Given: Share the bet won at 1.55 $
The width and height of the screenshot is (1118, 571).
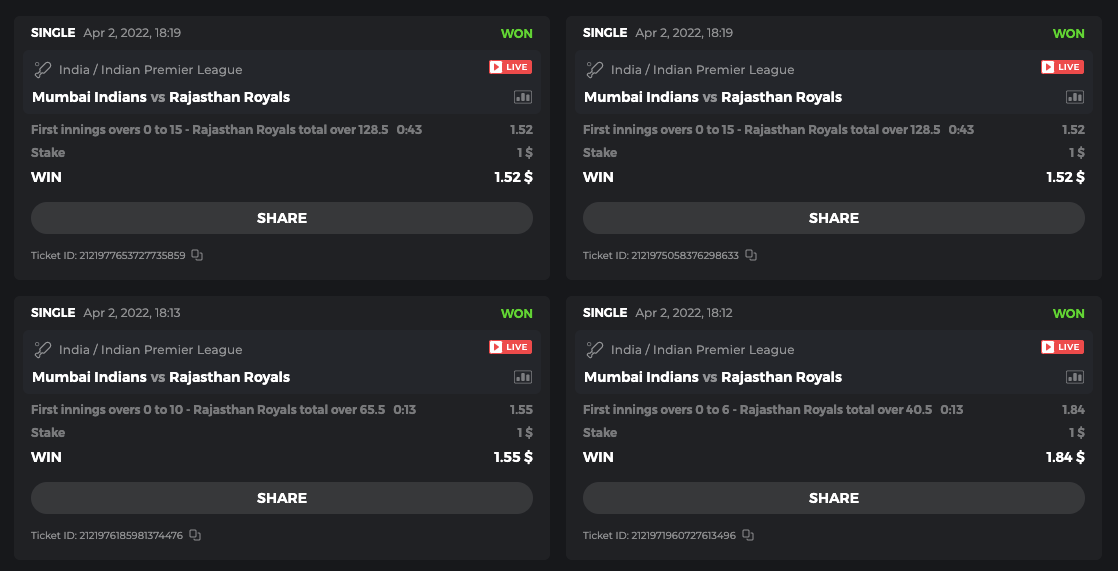Looking at the screenshot, I should (x=282, y=498).
